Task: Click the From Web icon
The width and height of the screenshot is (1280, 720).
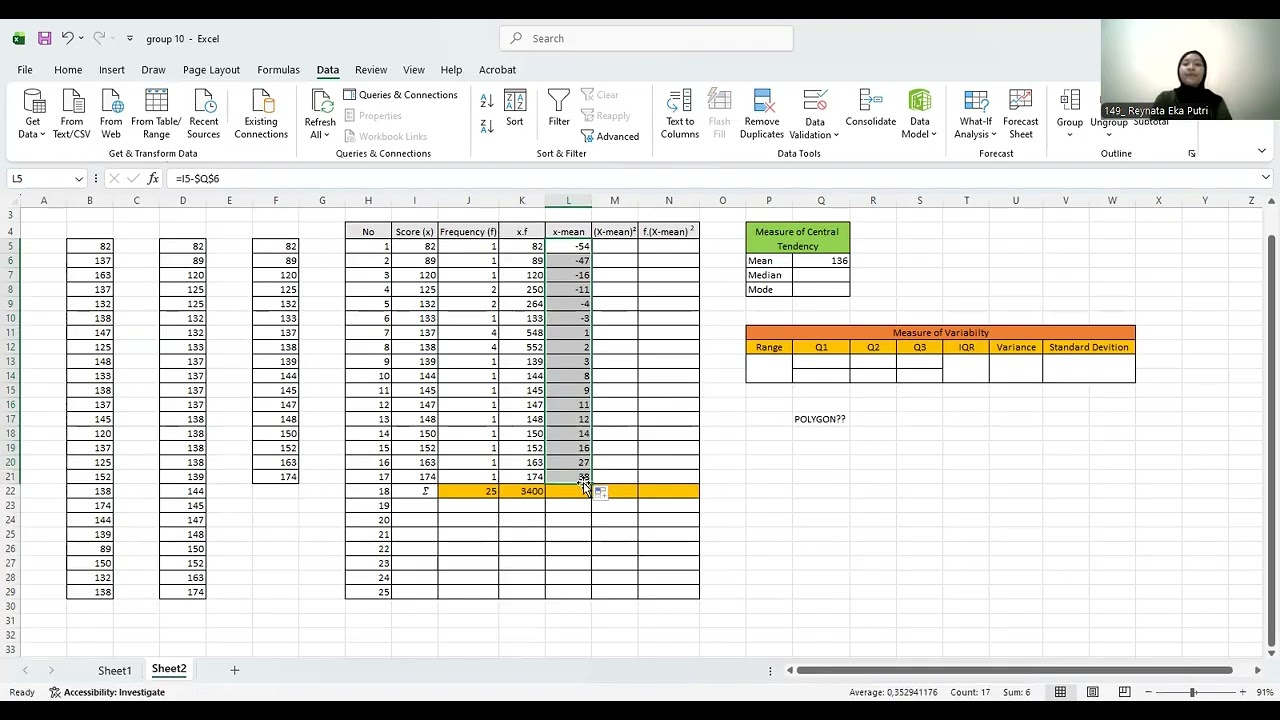Action: click(x=111, y=114)
